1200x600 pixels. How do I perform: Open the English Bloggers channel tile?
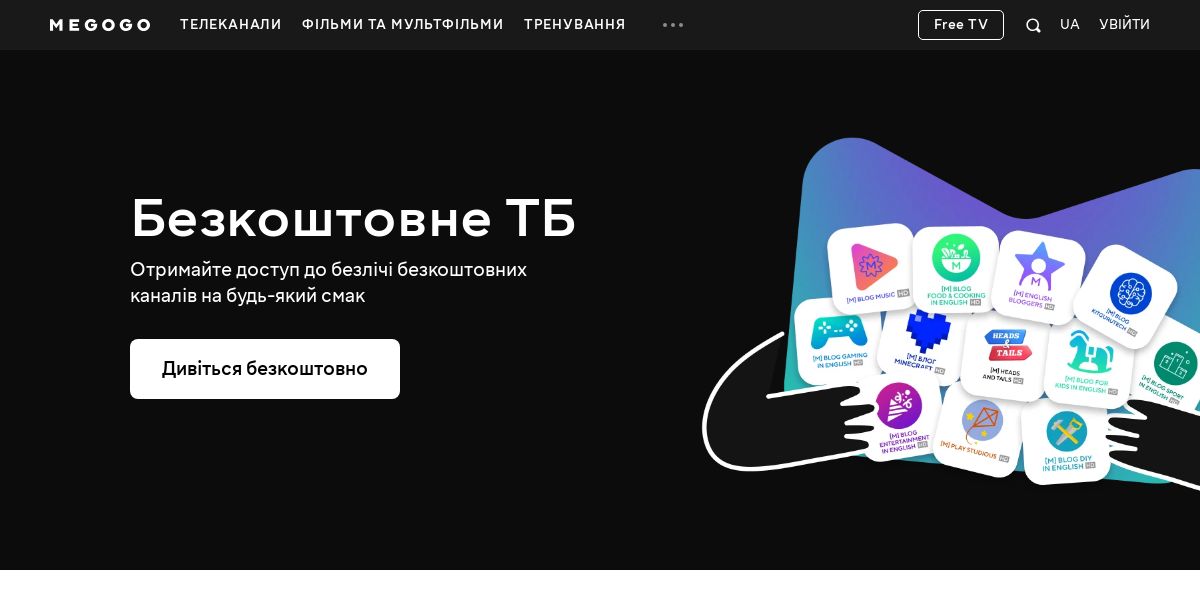click(1038, 276)
